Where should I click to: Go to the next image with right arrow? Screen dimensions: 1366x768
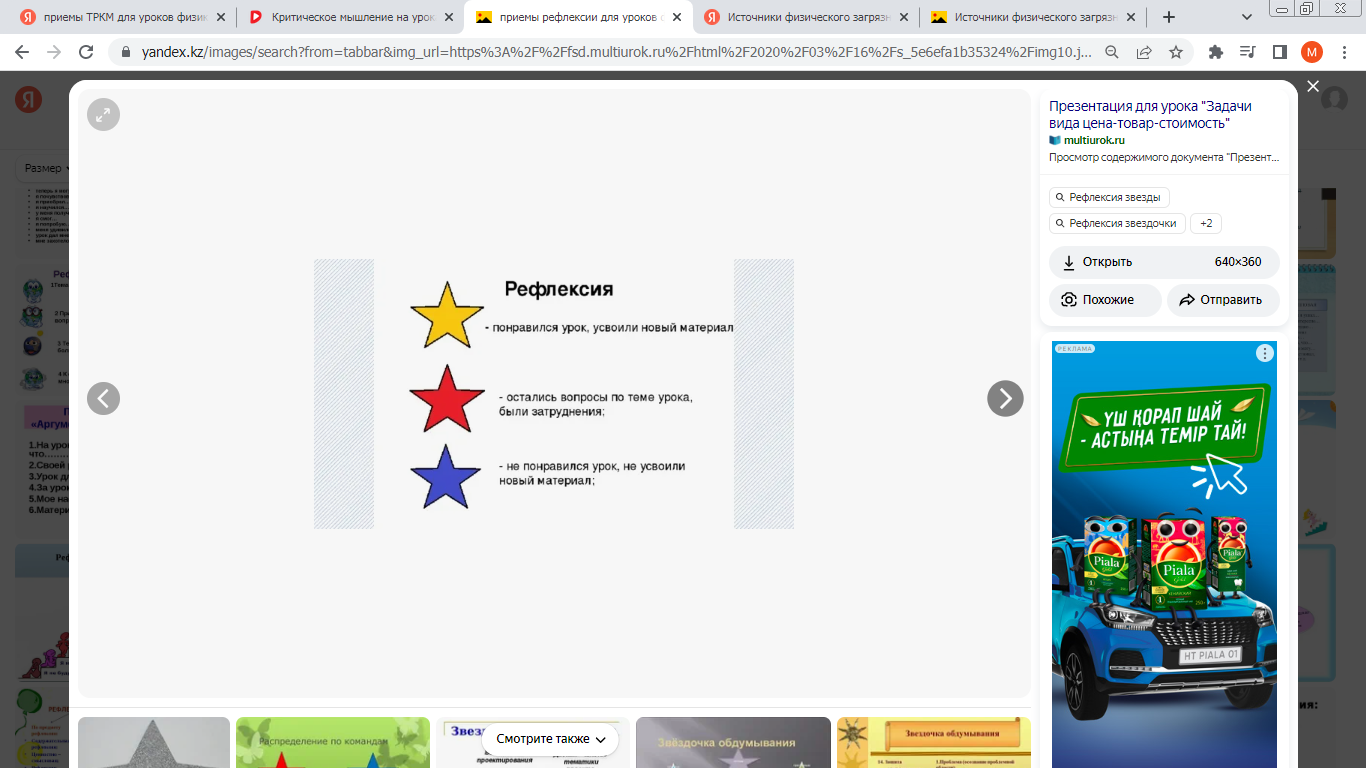point(1005,398)
